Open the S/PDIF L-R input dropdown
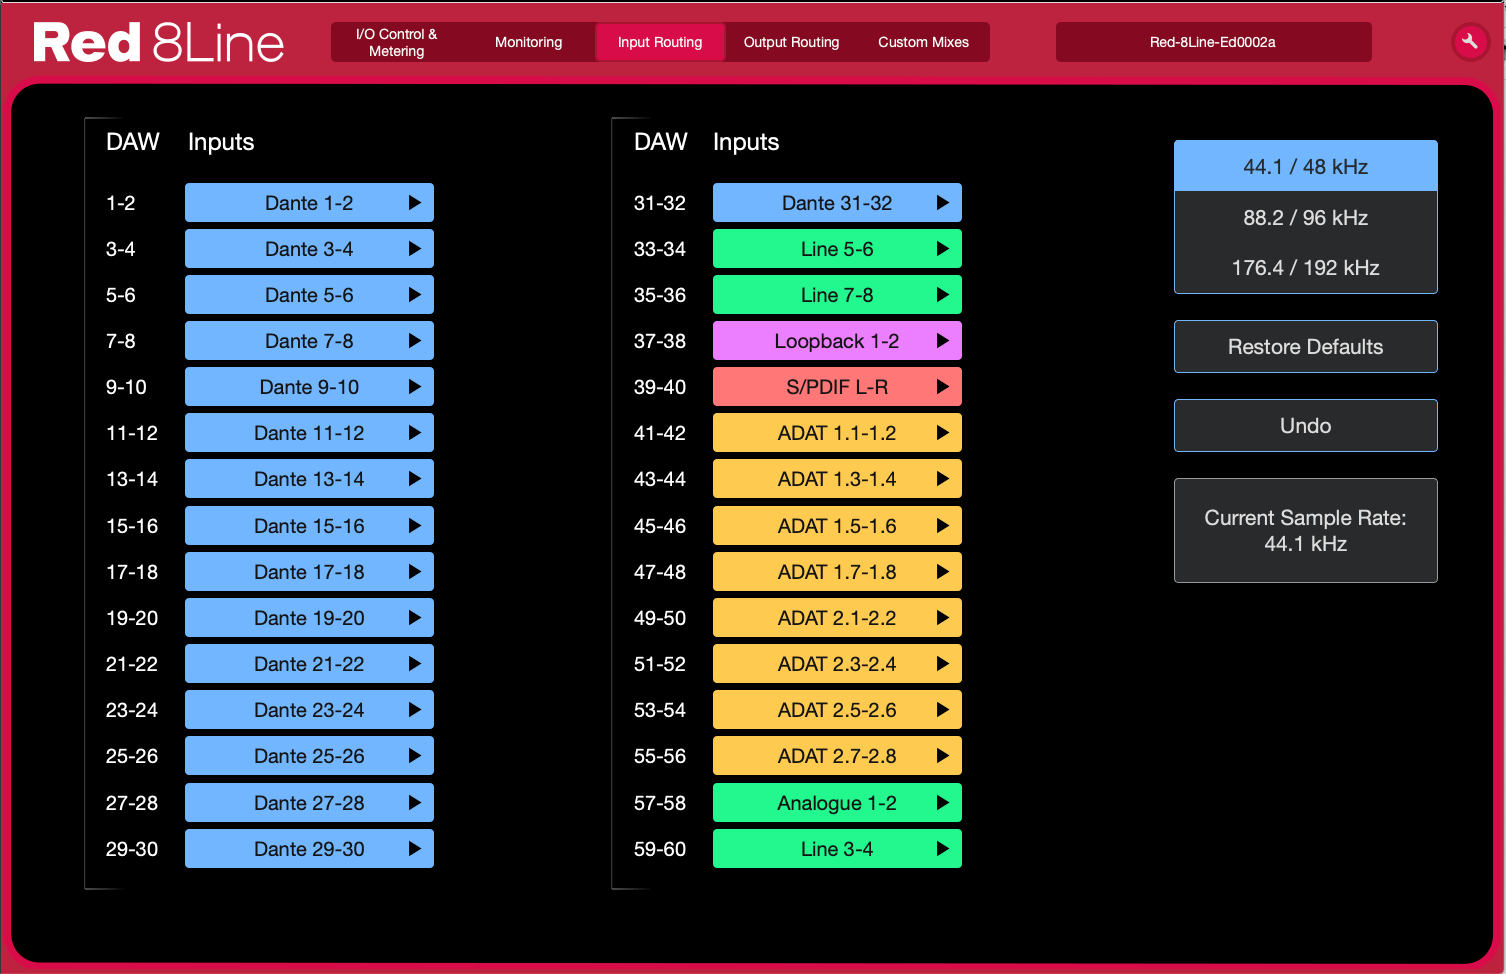1506x974 pixels. tap(837, 387)
